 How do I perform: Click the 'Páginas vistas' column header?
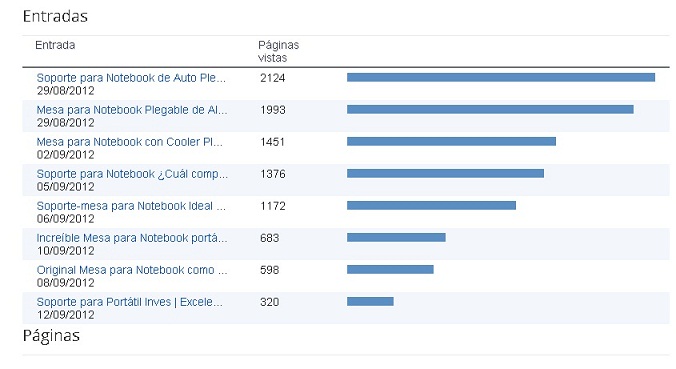(279, 51)
